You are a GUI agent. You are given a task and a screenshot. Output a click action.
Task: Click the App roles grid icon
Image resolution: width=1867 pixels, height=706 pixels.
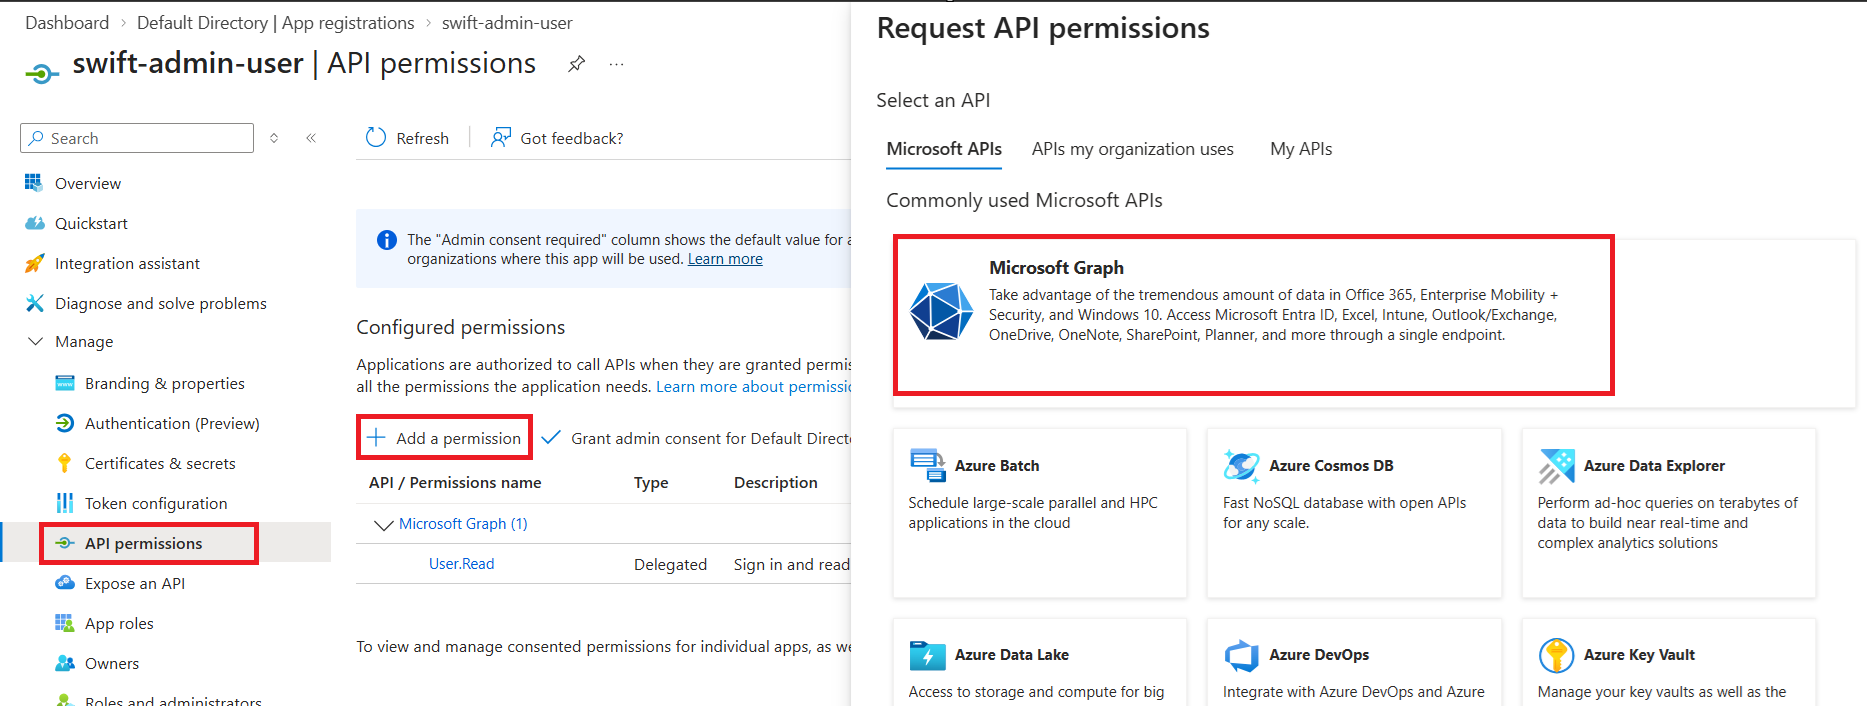click(x=65, y=623)
